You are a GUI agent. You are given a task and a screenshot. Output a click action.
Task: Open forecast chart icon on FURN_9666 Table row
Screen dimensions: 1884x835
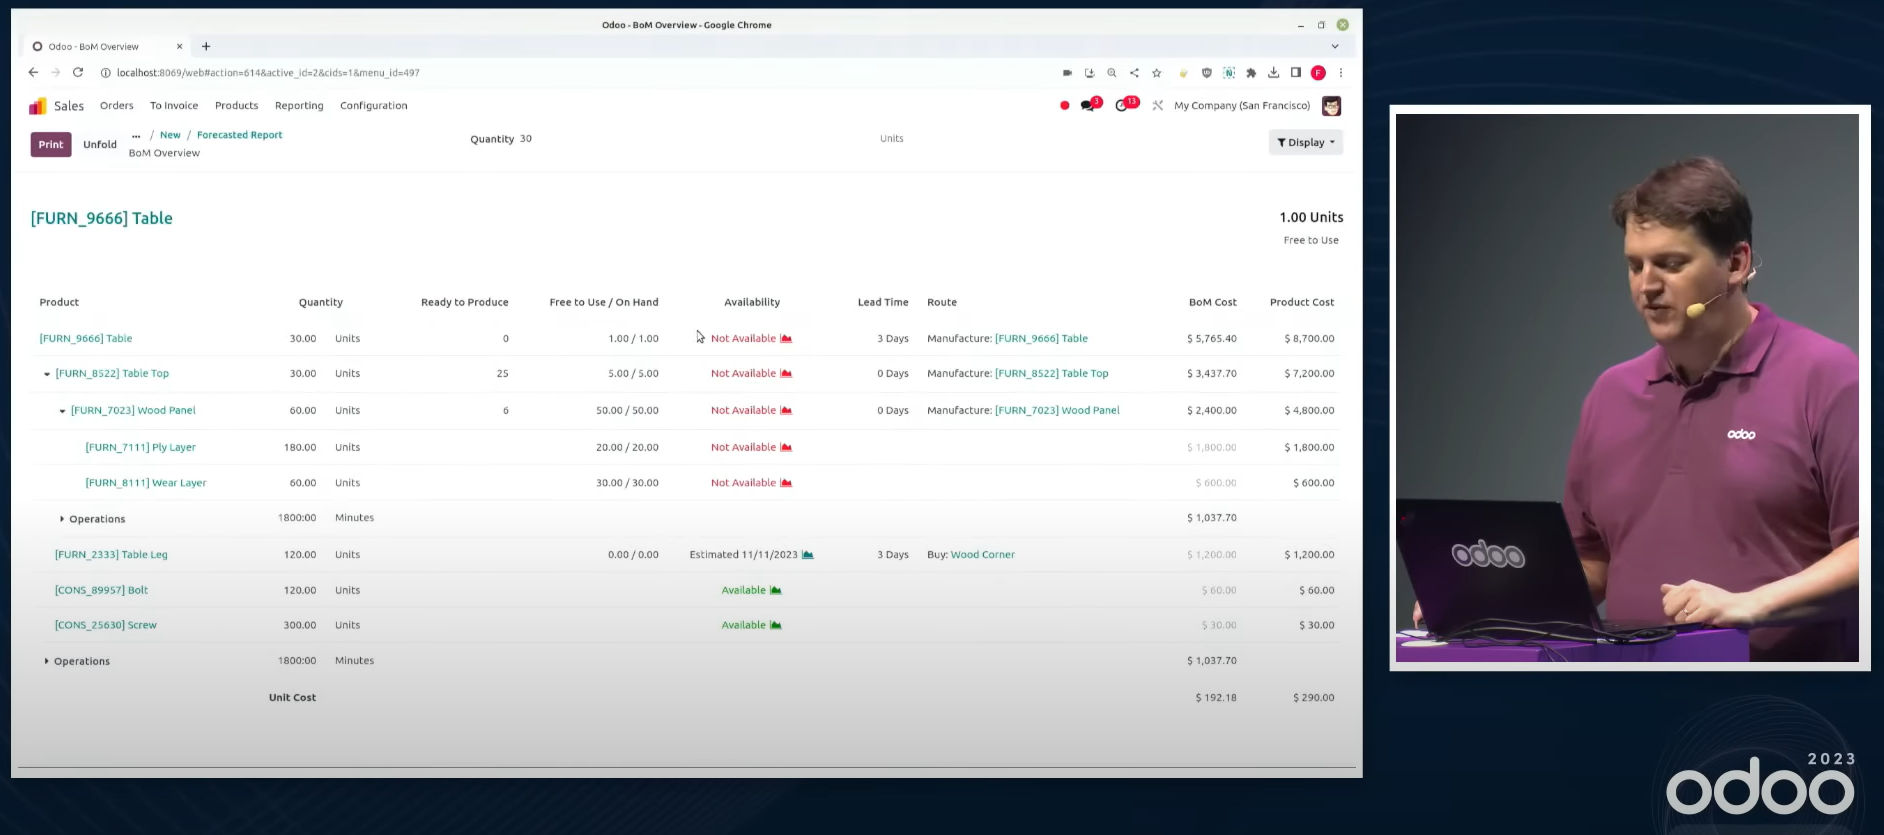pyautogui.click(x=786, y=339)
